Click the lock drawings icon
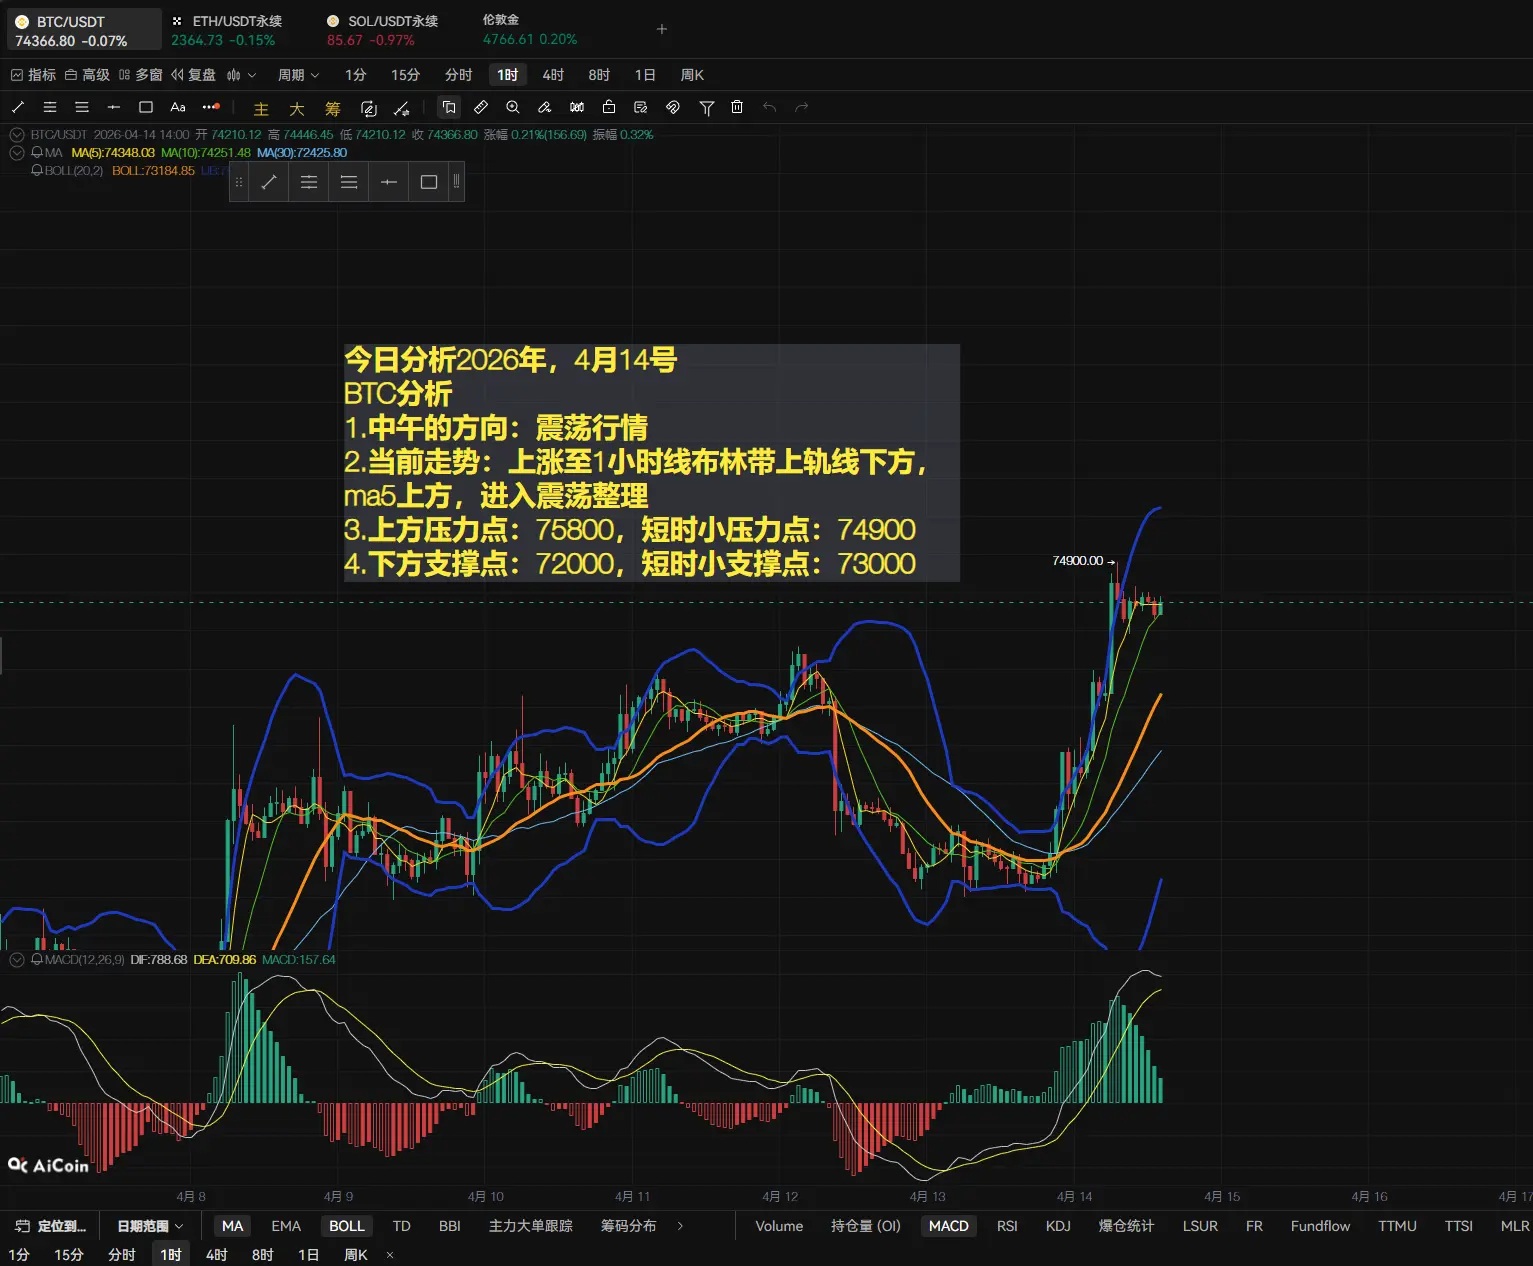This screenshot has height=1266, width=1533. click(x=609, y=107)
